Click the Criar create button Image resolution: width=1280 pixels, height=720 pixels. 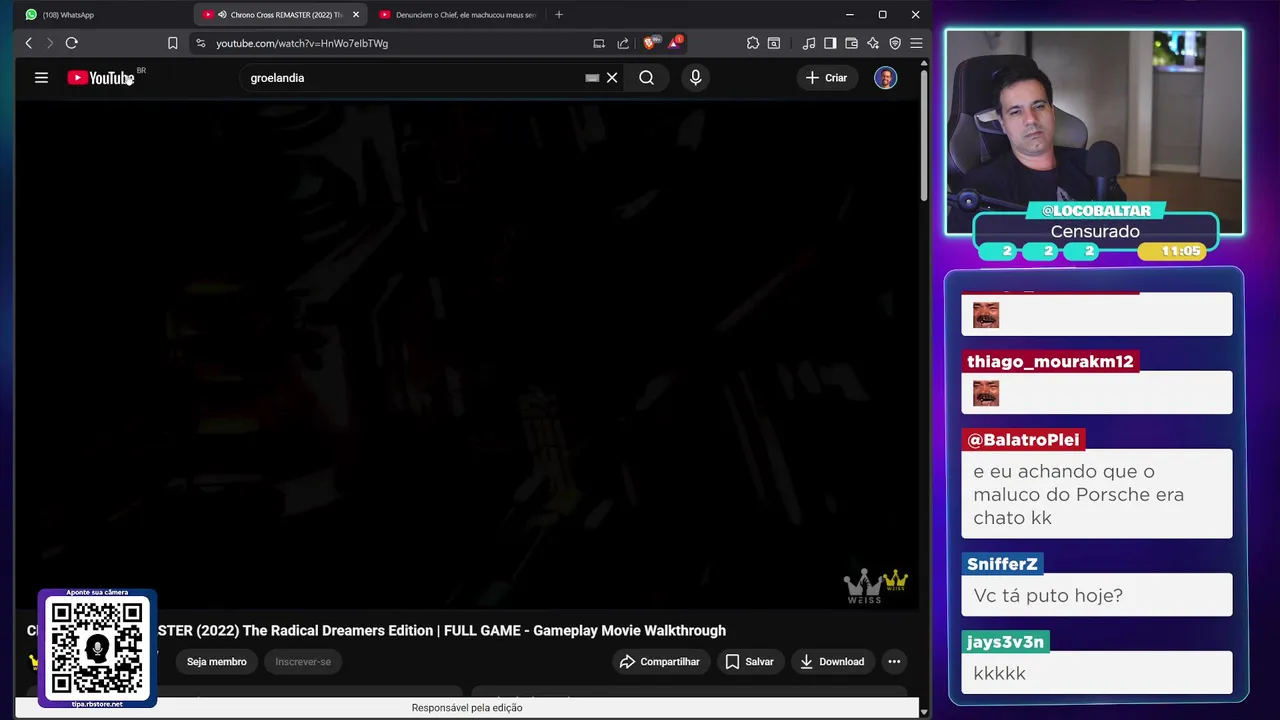click(x=826, y=78)
